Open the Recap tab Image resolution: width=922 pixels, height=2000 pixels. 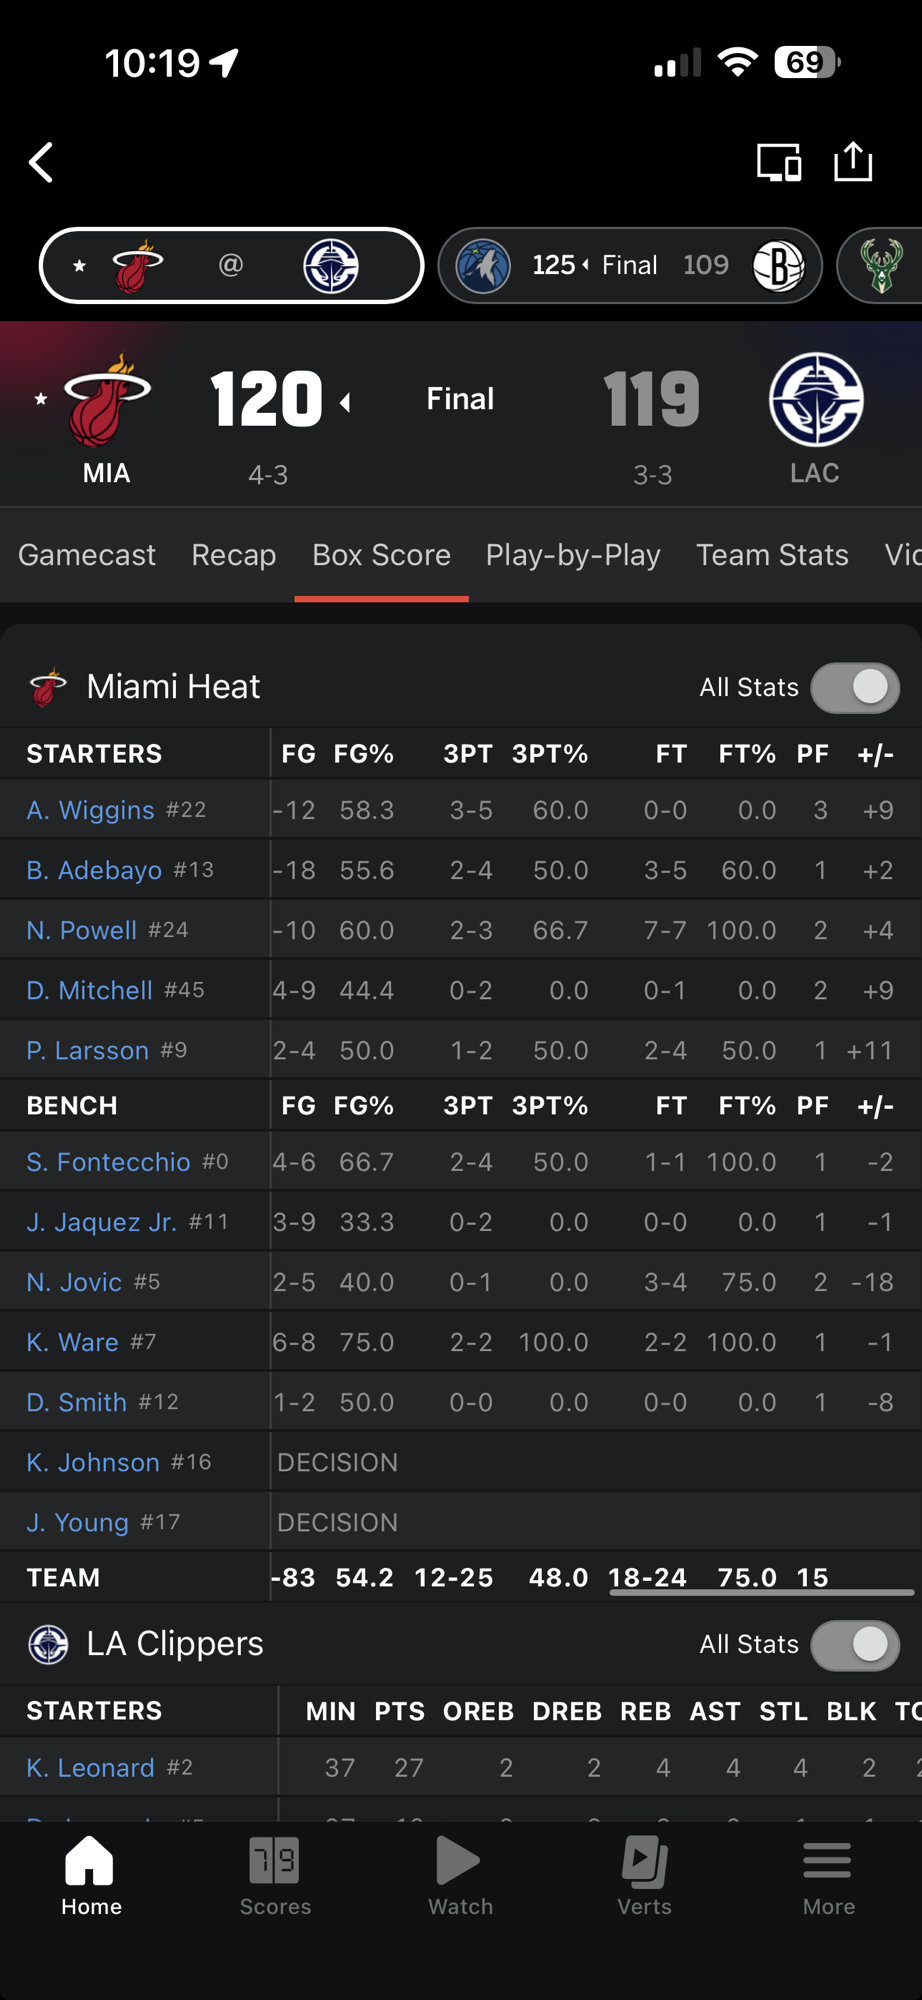click(x=234, y=555)
